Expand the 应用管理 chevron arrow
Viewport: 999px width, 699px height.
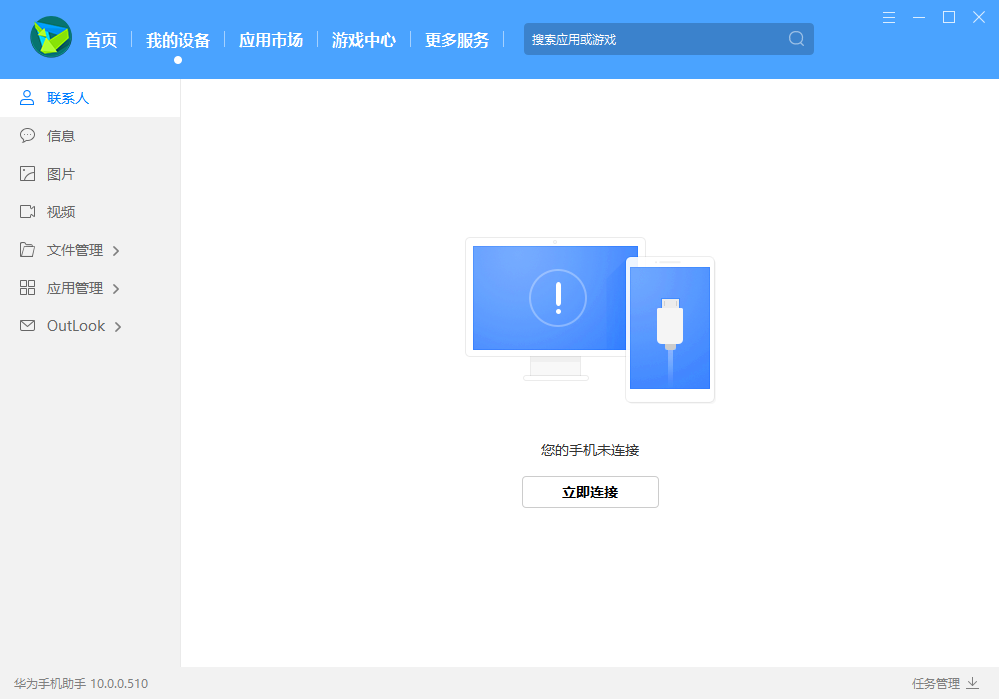[x=118, y=288]
